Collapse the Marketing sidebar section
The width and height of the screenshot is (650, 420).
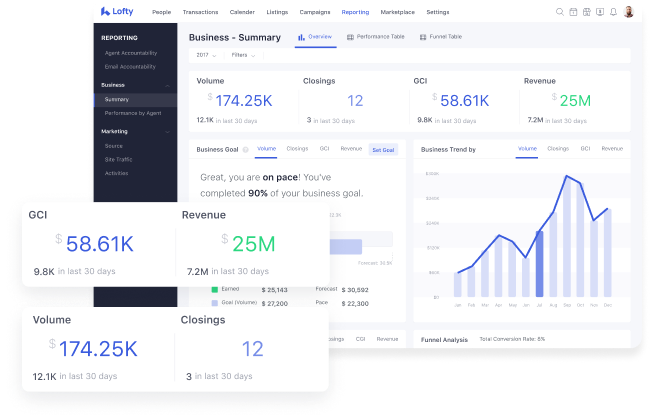167,131
